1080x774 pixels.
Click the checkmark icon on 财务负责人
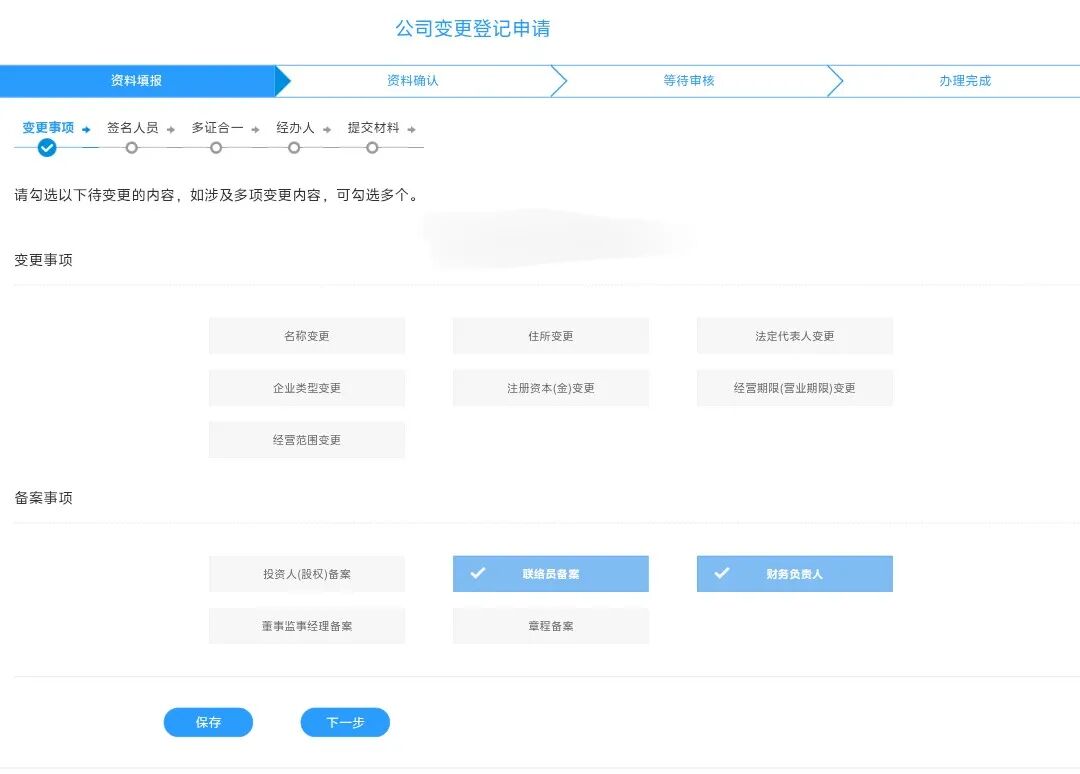tap(722, 573)
